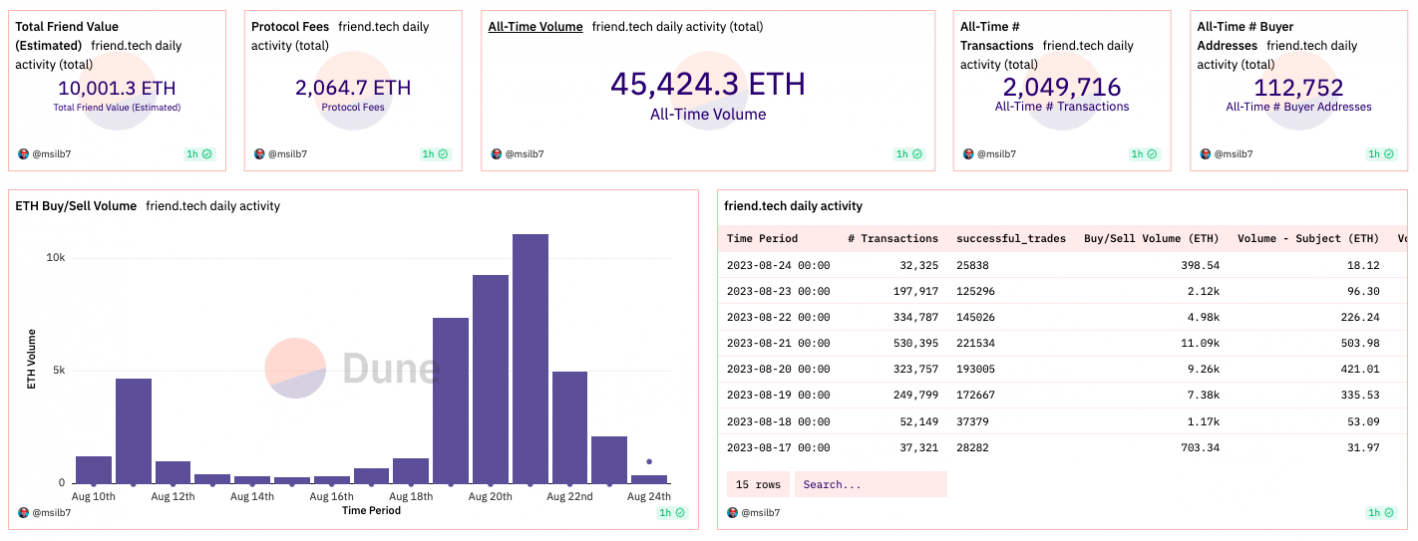This screenshot has width=1418, height=541.
Task: Click the Aug 11th bar near 4.6k
Action: 133,431
